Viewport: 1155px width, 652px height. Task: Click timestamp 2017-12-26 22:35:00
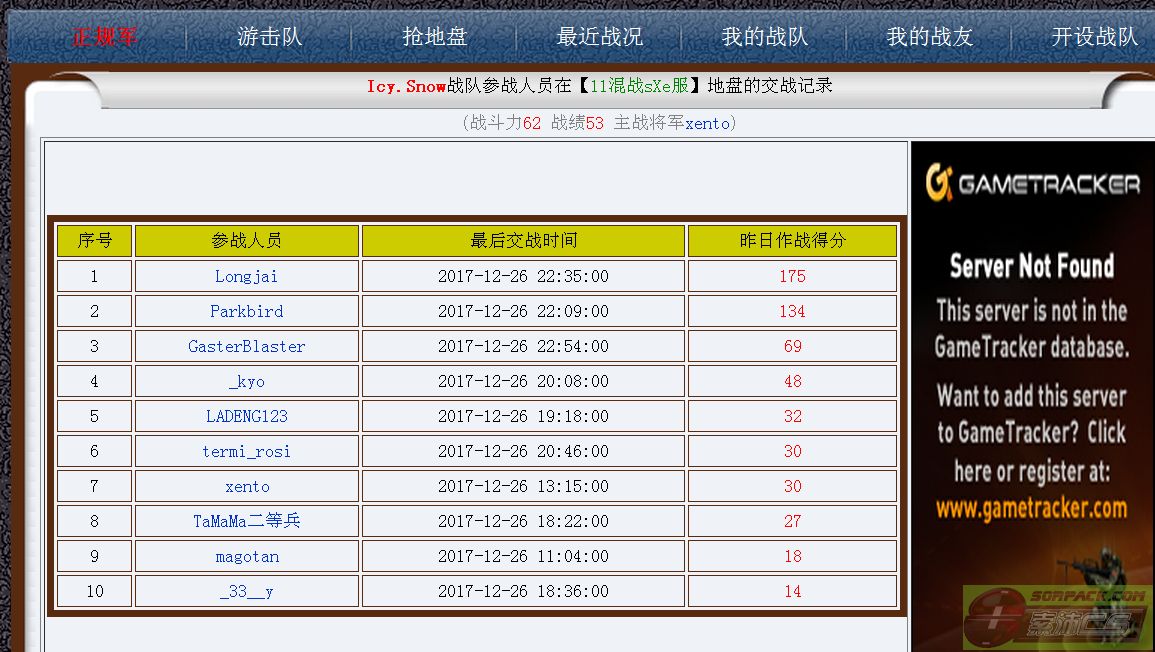pyautogui.click(x=523, y=276)
